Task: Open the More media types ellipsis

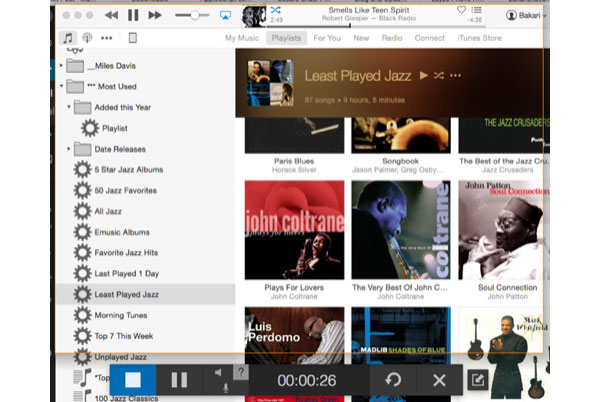Action: click(106, 38)
